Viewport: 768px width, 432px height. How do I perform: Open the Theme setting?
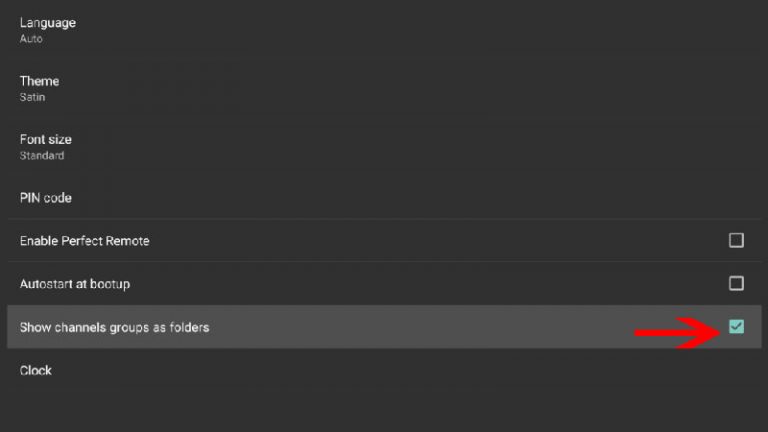pyautogui.click(x=384, y=88)
